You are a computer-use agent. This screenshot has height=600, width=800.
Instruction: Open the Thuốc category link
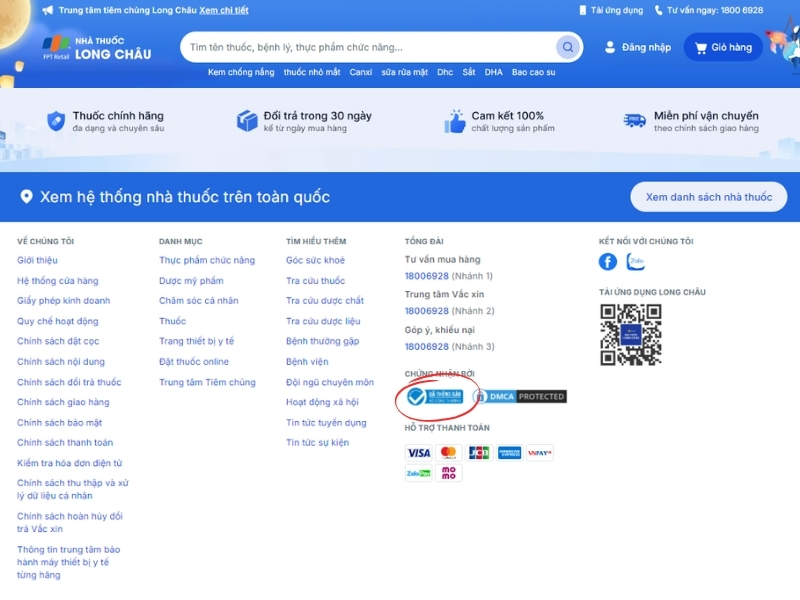tap(172, 321)
